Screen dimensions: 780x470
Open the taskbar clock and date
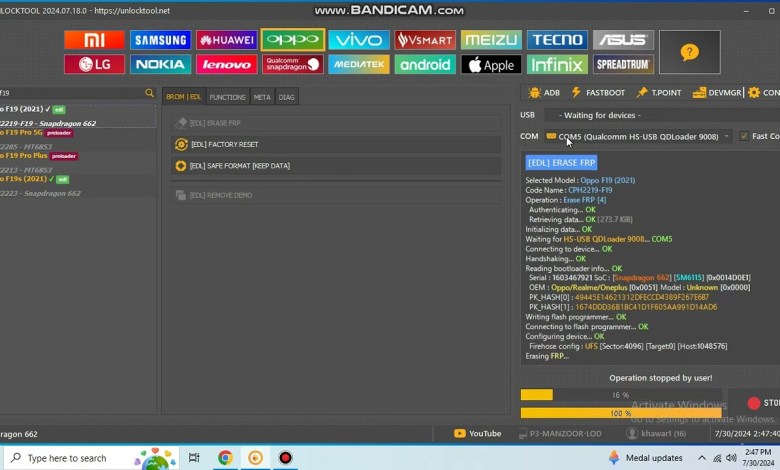click(758, 458)
